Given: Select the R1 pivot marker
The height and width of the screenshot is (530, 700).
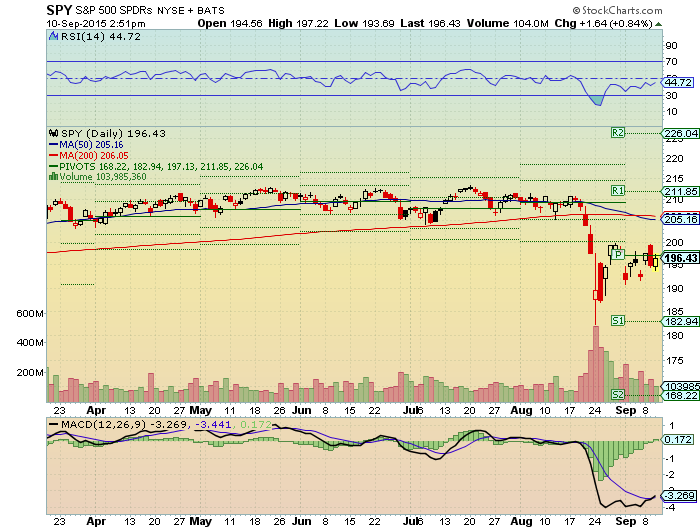Looking at the screenshot, I should [618, 191].
